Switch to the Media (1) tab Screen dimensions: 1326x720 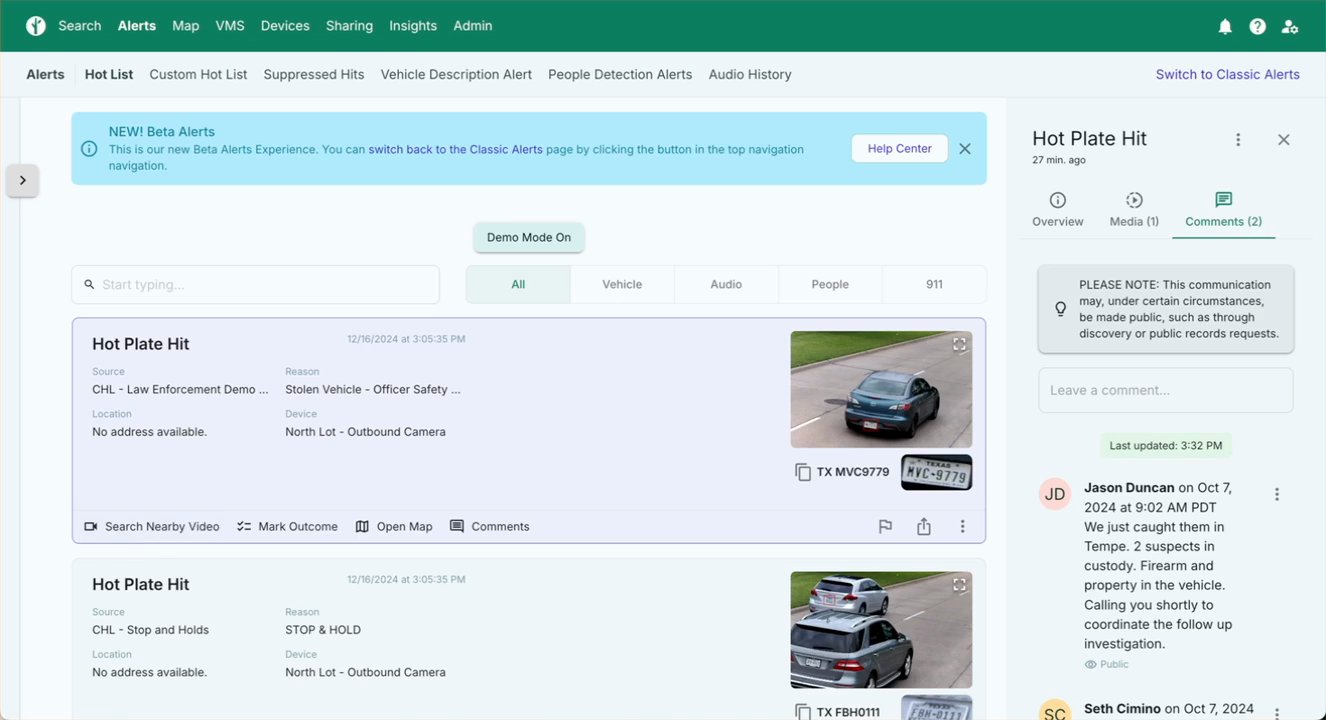point(1134,210)
